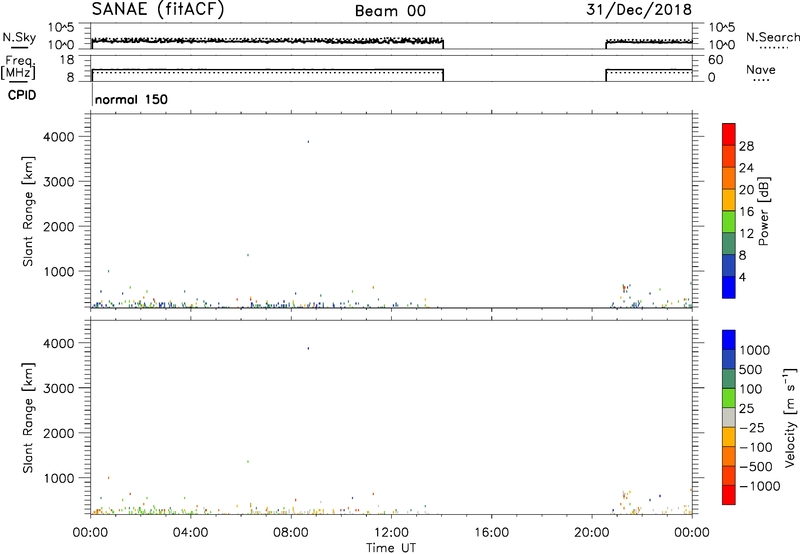
Task: Click the "N.Sky" legend label
Action: (x=19, y=37)
